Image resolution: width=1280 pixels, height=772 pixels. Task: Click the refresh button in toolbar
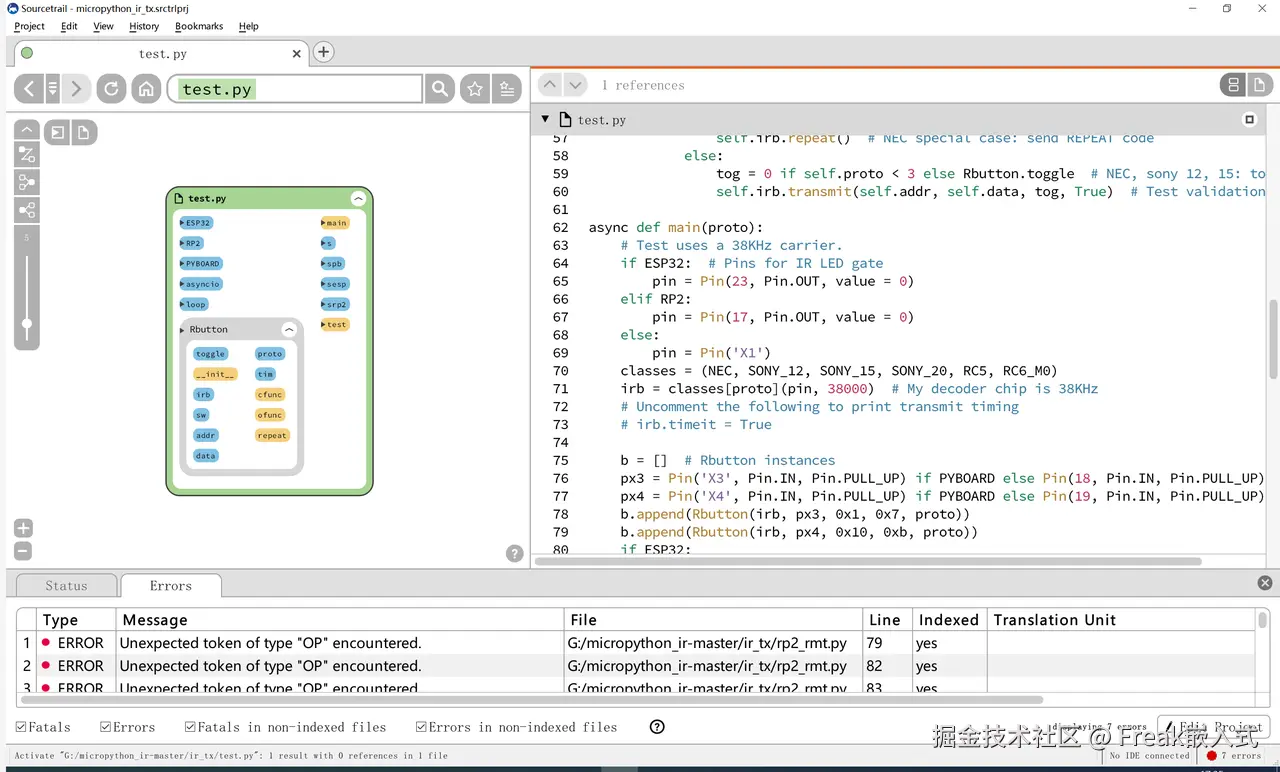point(111,89)
